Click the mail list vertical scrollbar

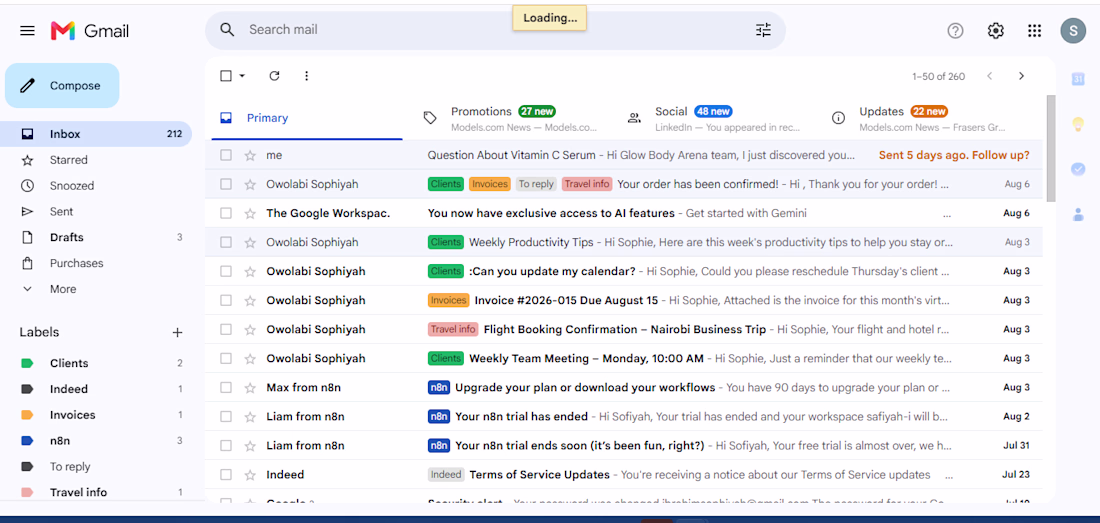pyautogui.click(x=1050, y=149)
